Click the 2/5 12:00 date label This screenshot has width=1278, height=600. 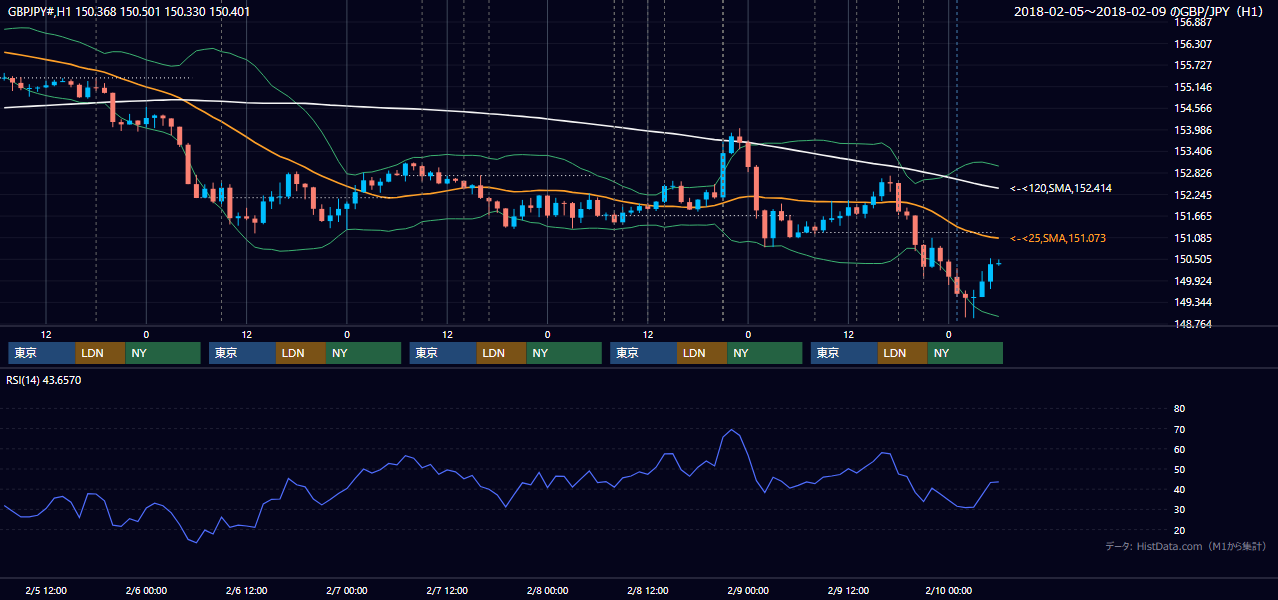46,590
